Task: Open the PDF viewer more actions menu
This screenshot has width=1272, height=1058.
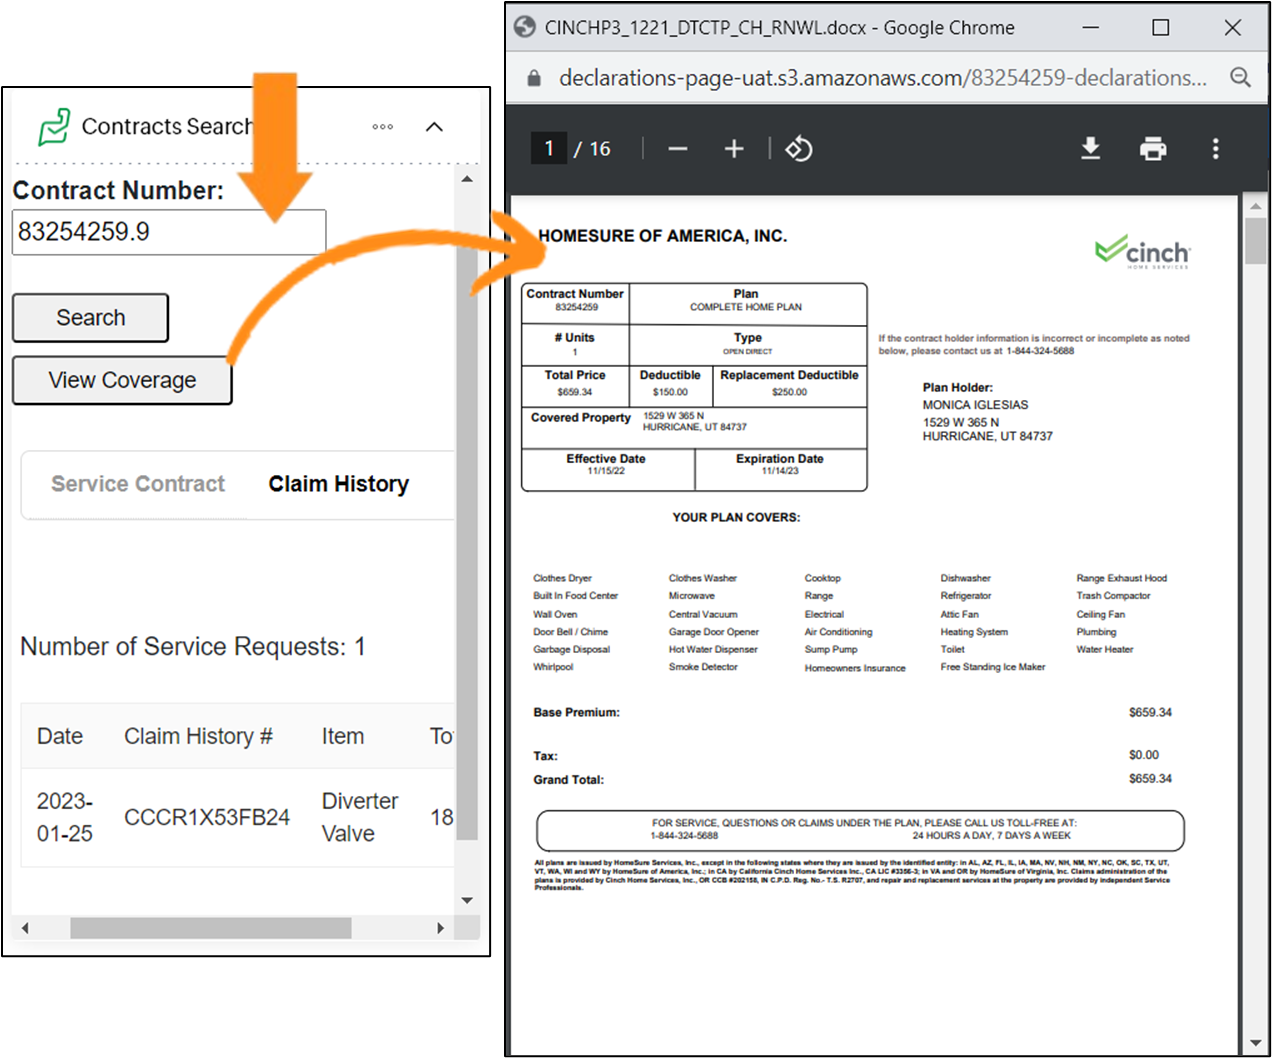Action: click(1216, 149)
